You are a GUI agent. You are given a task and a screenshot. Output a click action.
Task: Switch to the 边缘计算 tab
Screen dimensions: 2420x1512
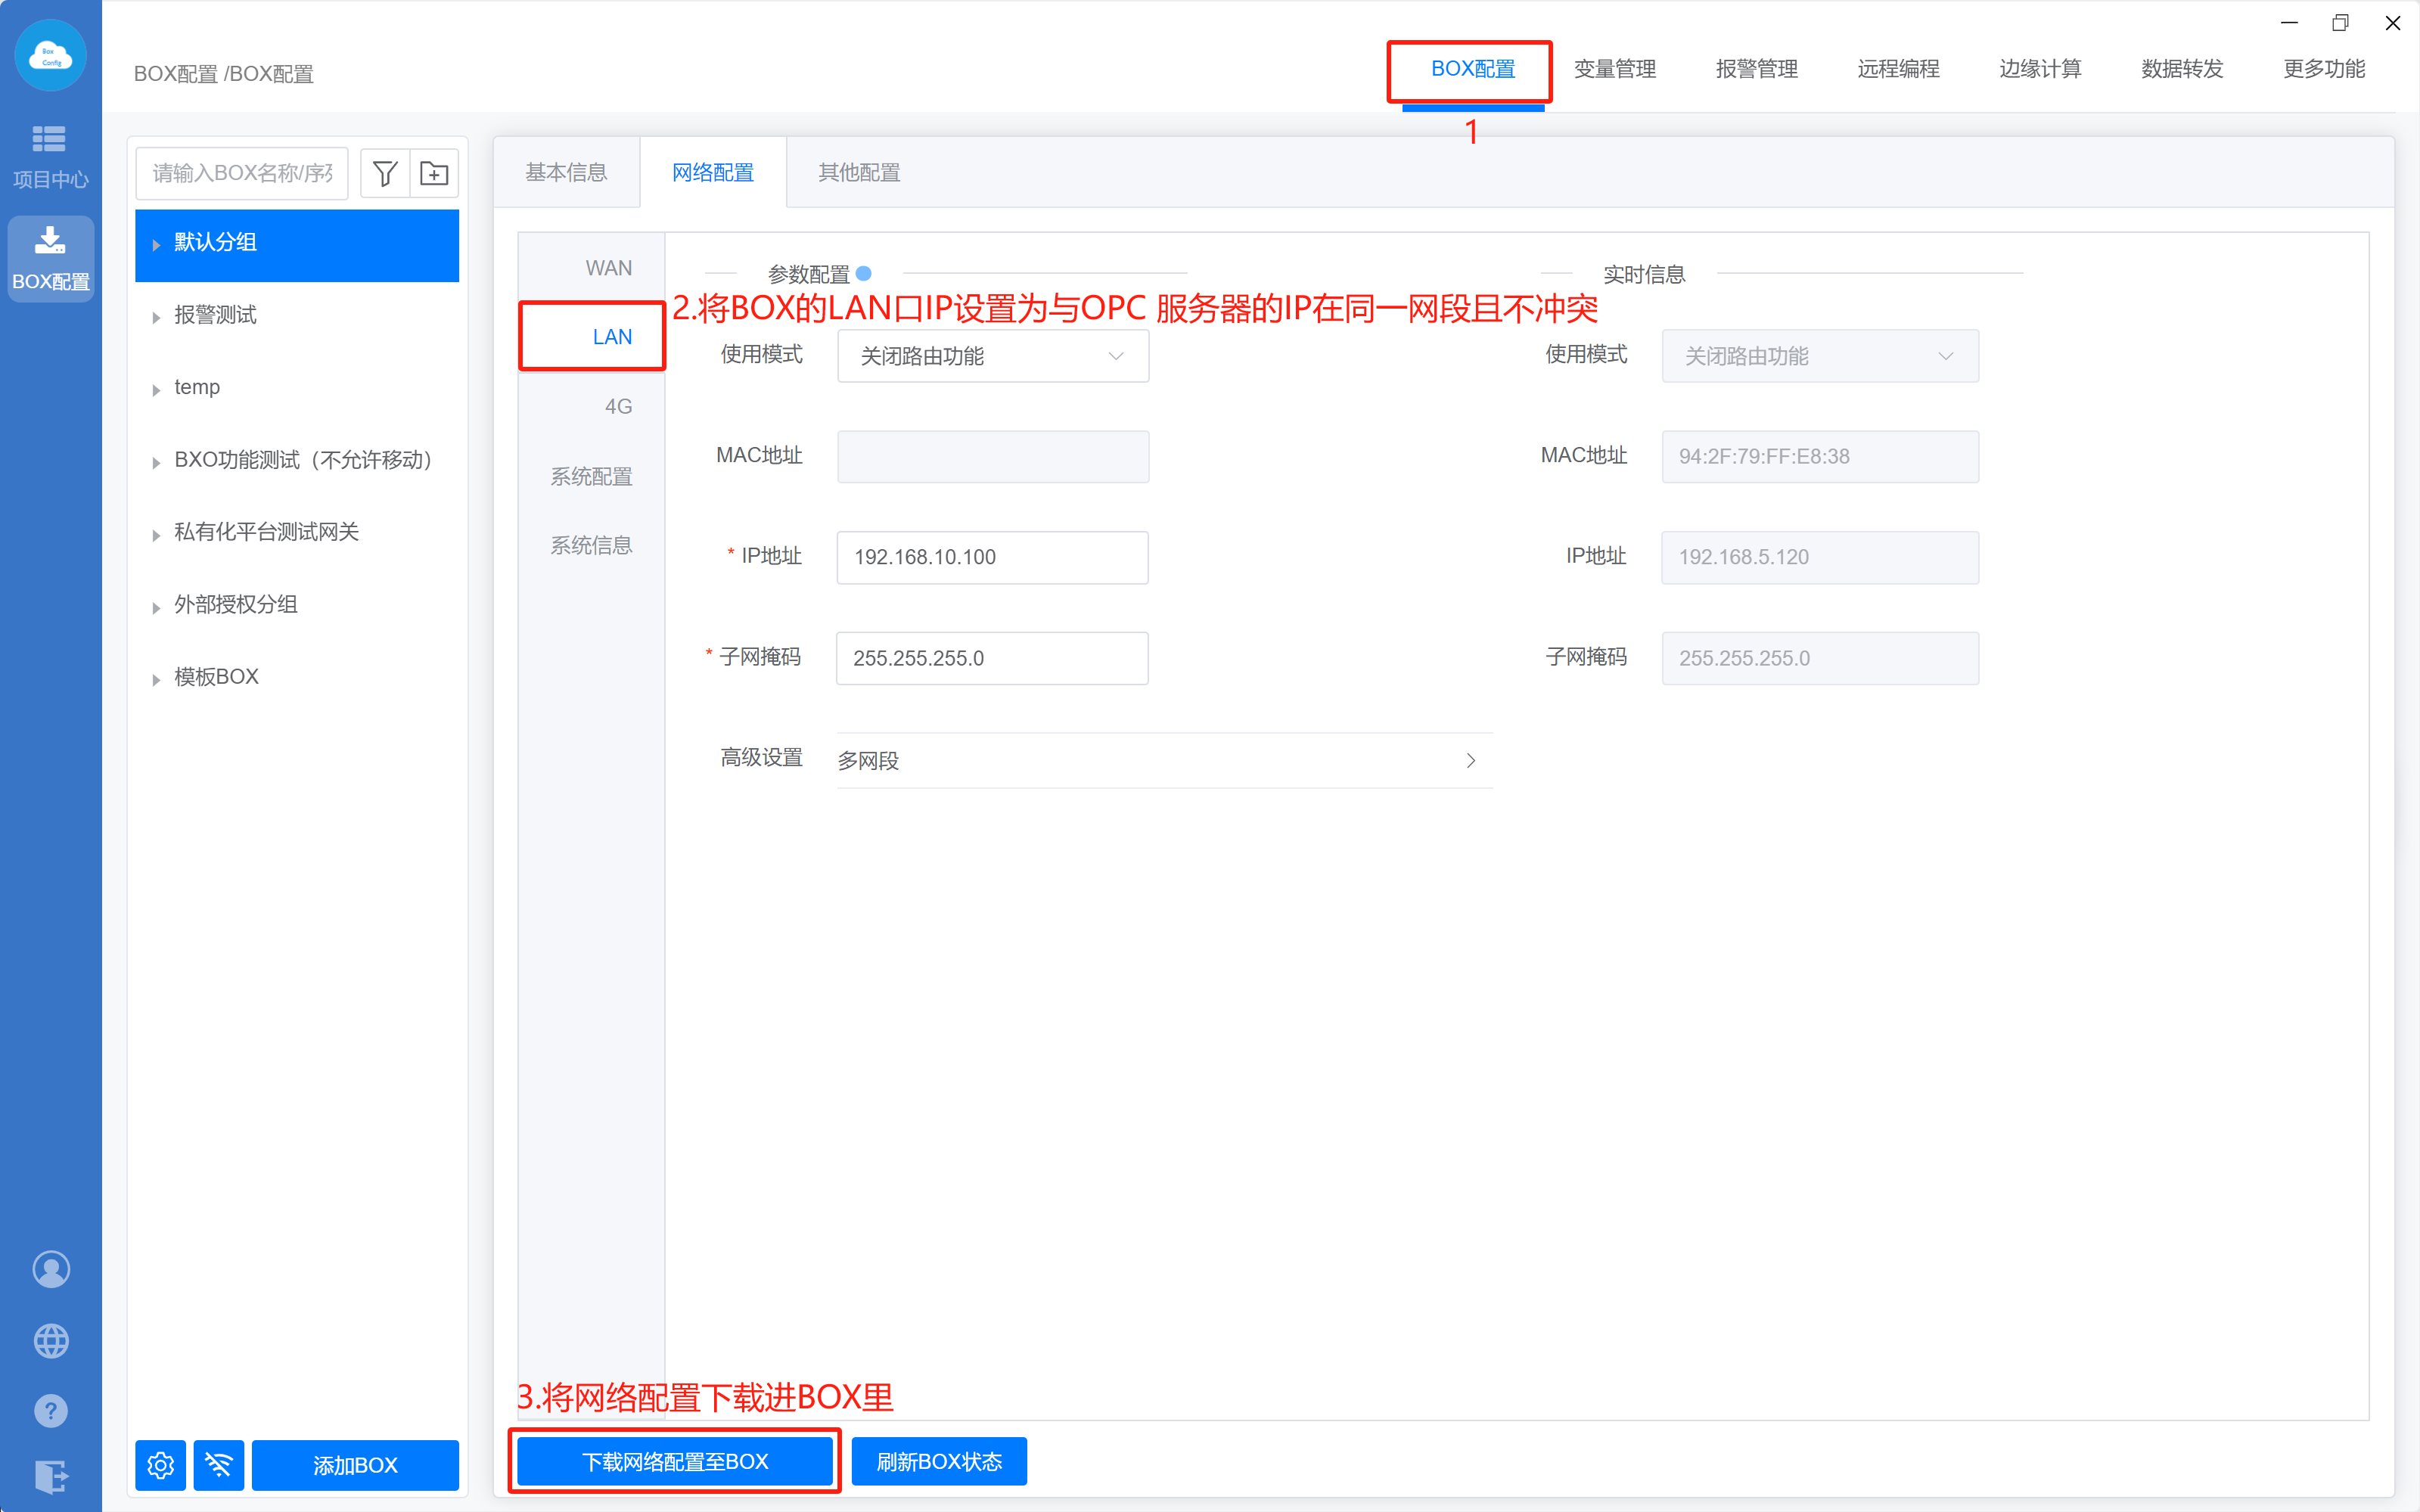(2040, 69)
